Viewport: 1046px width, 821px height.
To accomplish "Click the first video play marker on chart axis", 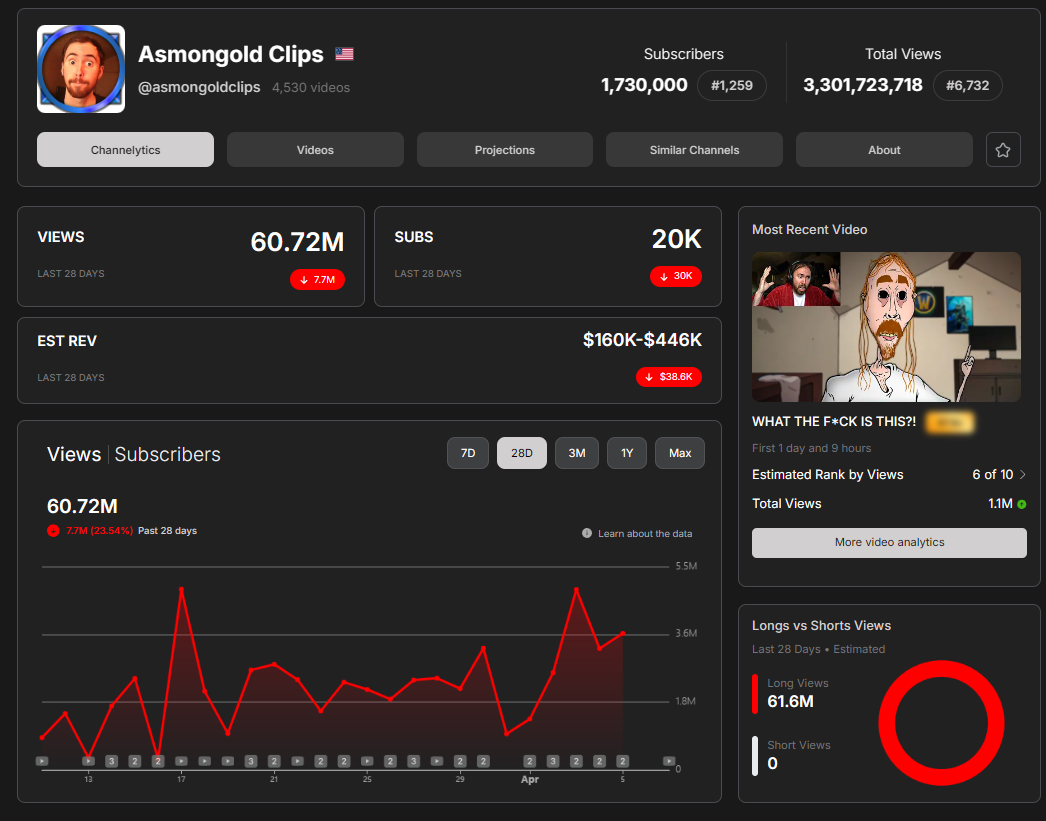I will [x=42, y=761].
